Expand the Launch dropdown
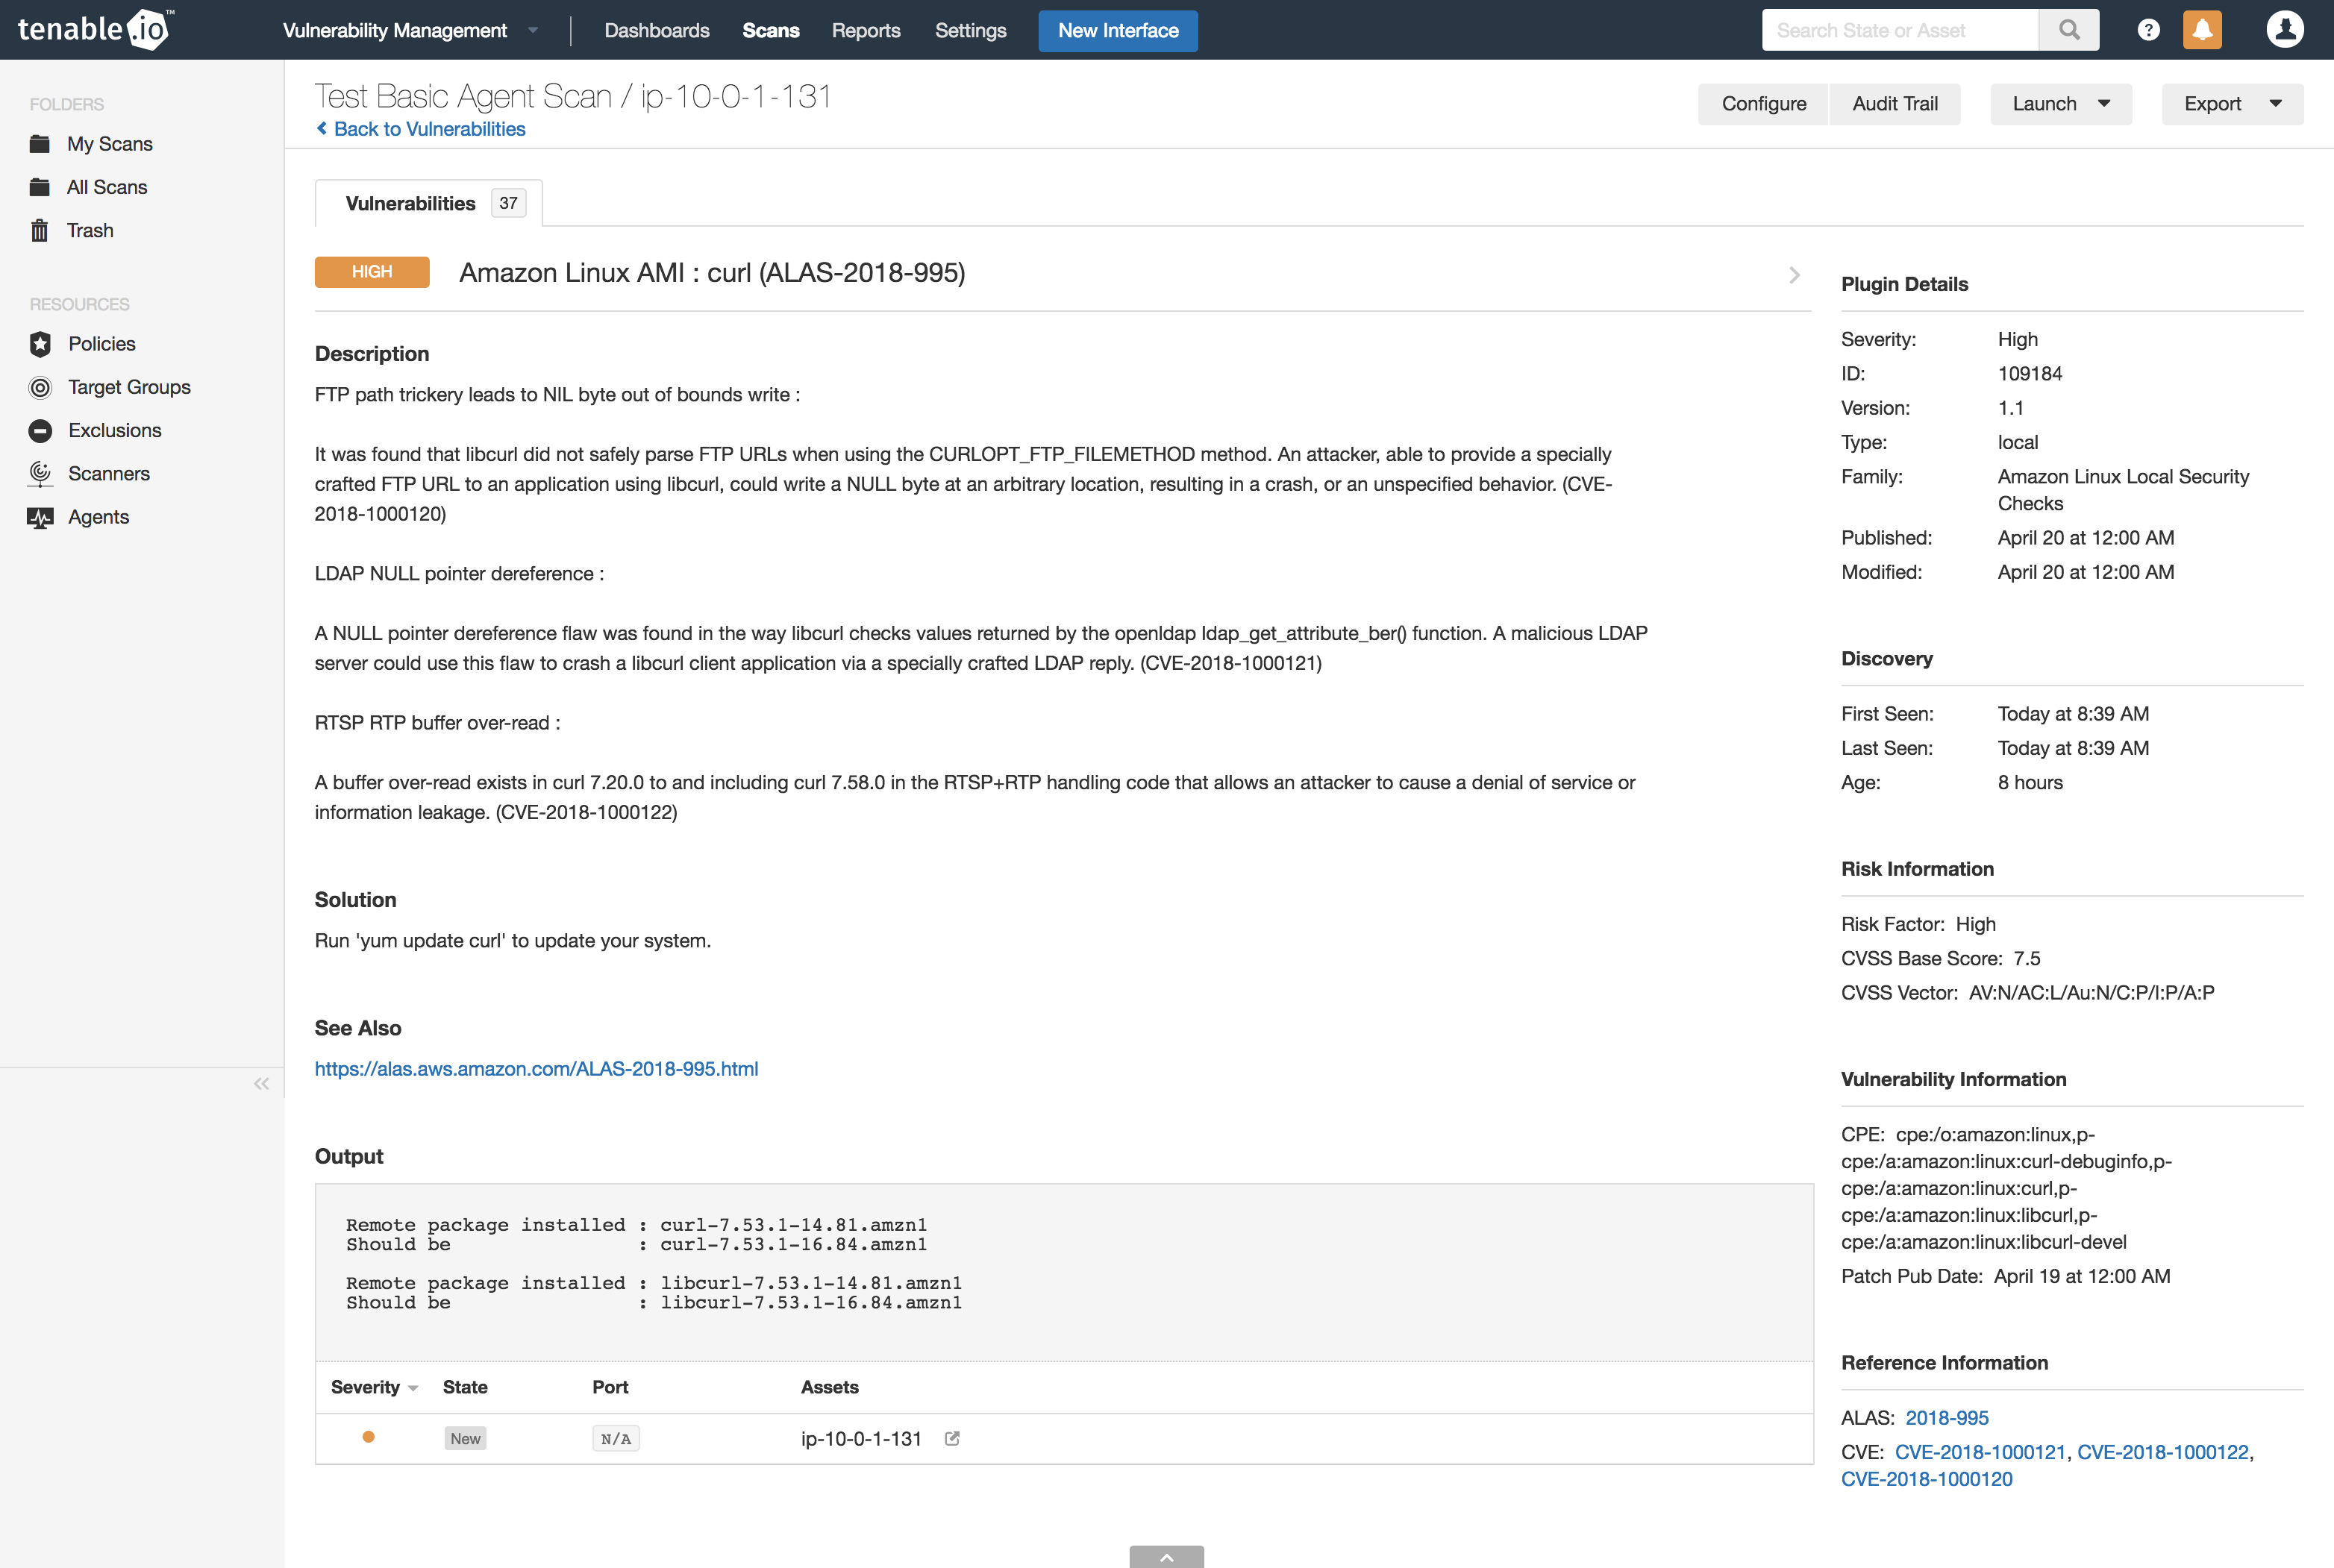Viewport: 2334px width, 1568px height. 2060,103
